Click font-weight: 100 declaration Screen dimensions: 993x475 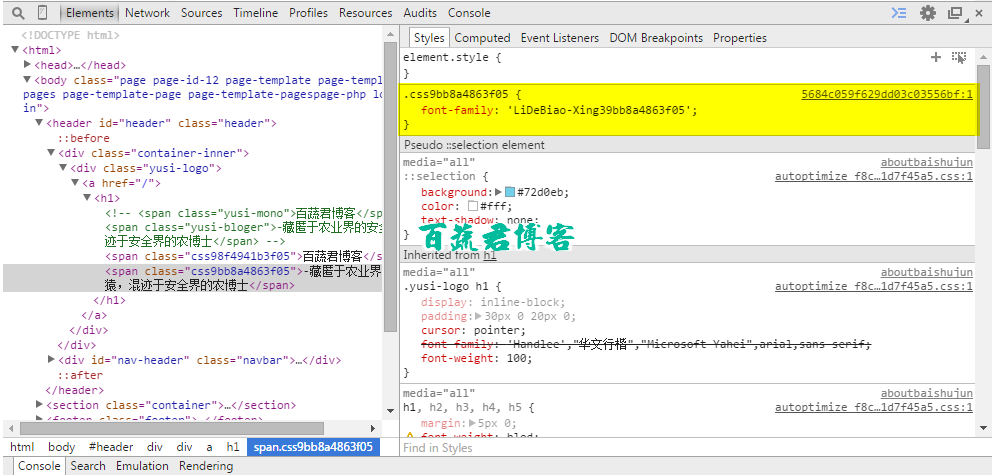(476, 358)
